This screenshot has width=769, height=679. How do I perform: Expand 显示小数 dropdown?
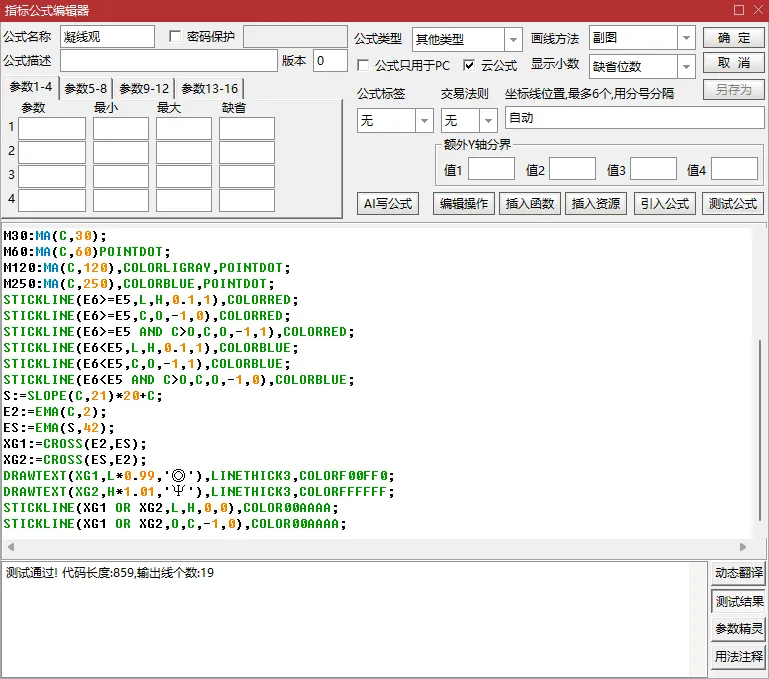(686, 66)
